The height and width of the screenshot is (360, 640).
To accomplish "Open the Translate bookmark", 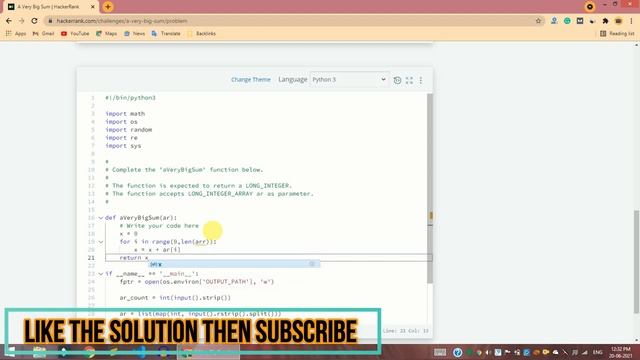I will [166, 33].
